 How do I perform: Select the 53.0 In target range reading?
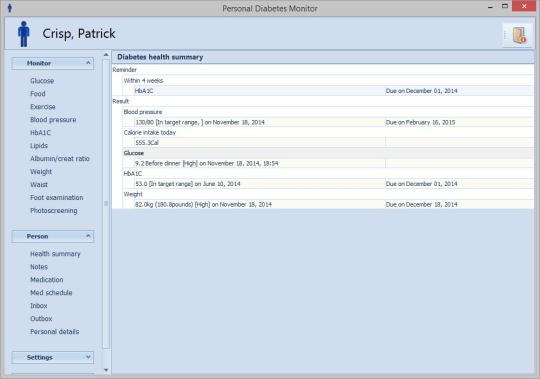260,184
